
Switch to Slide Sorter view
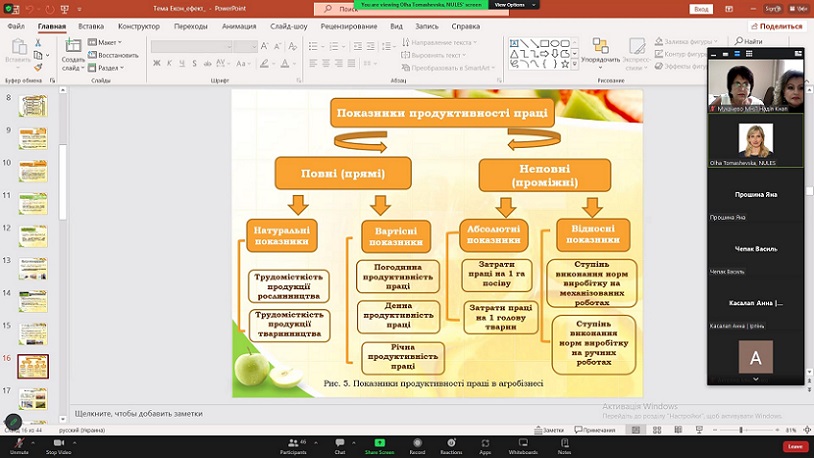pos(657,430)
